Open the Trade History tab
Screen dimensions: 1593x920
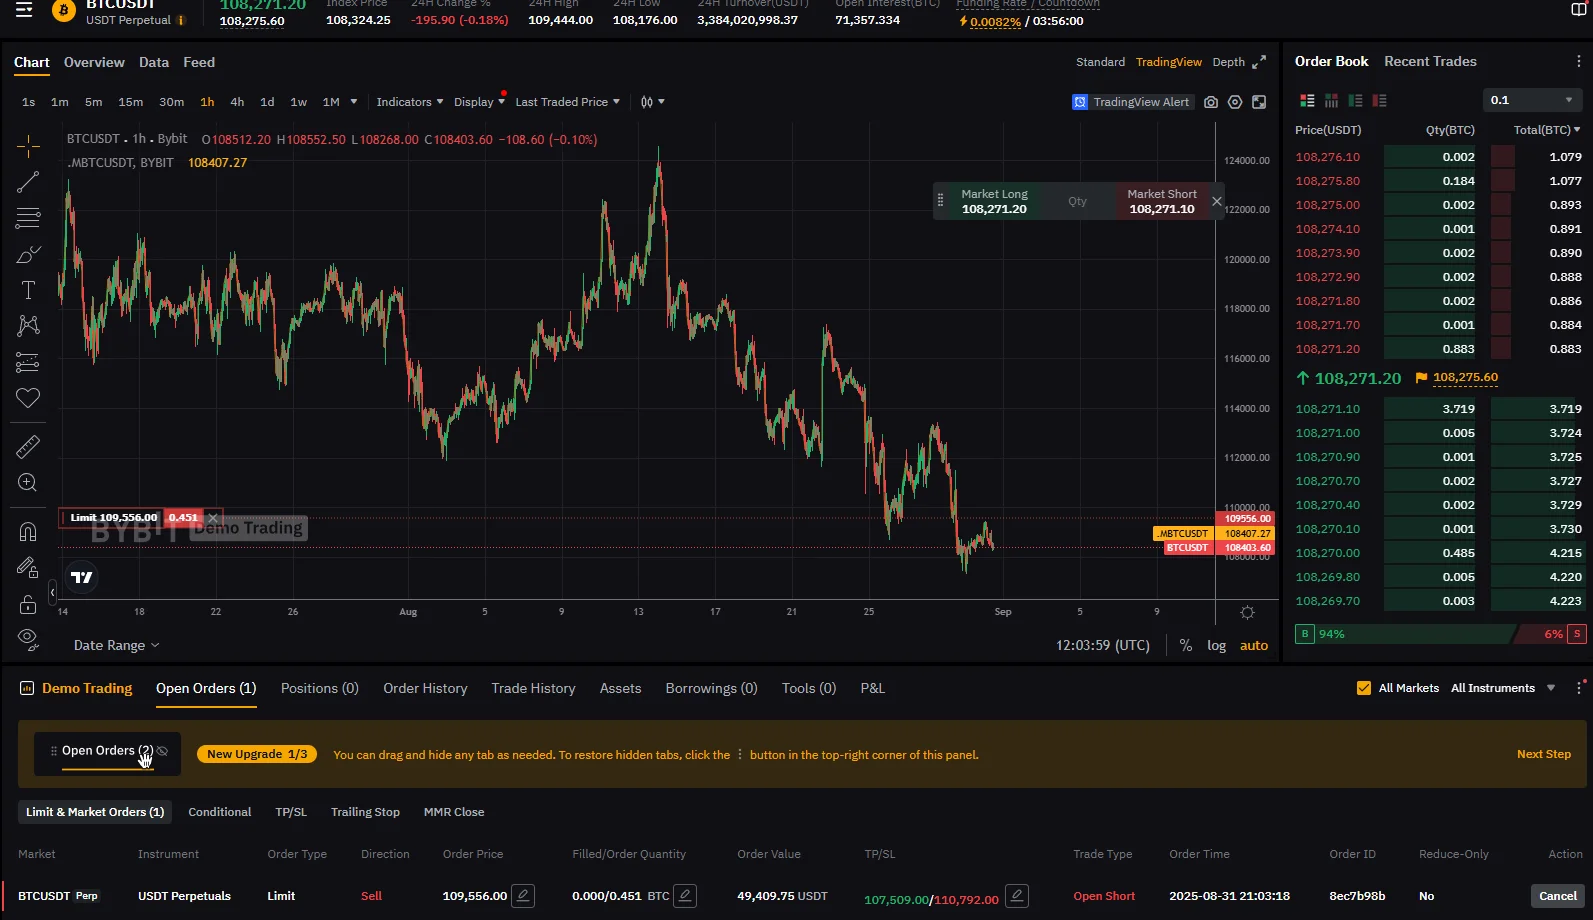[533, 688]
